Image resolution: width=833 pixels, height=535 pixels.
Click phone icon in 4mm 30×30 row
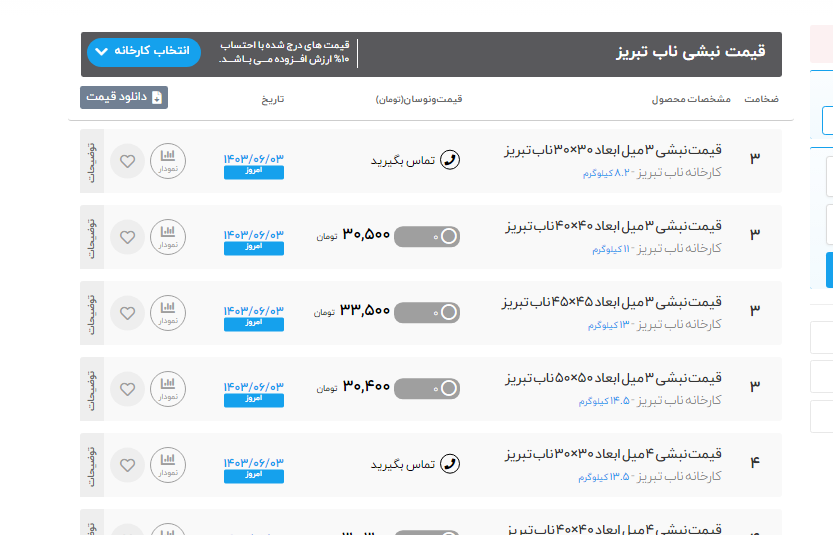tap(450, 464)
